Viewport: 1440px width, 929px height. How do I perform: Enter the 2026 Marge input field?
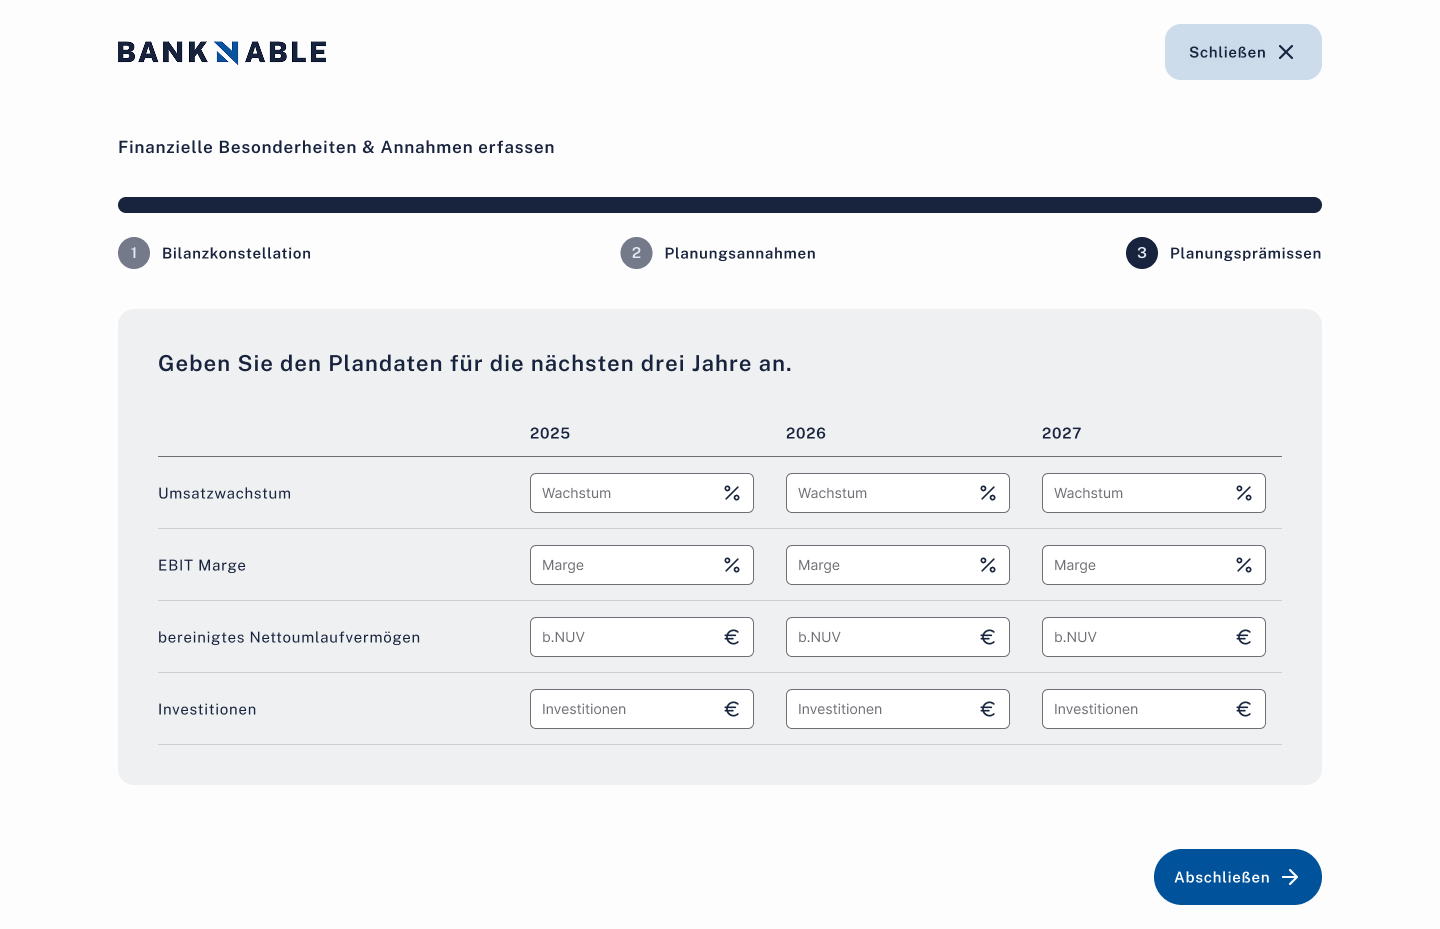coord(878,565)
